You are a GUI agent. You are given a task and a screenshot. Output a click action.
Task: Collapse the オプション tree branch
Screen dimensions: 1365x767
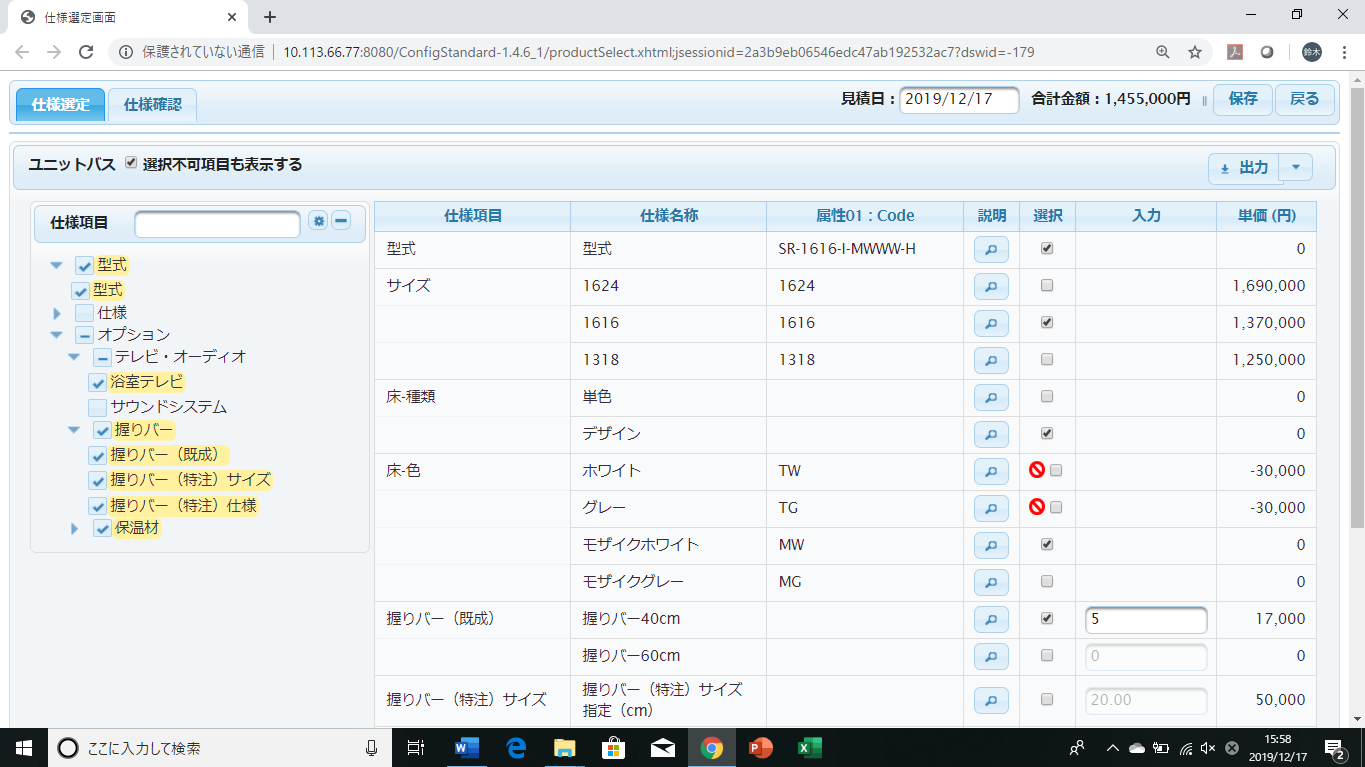(x=57, y=334)
